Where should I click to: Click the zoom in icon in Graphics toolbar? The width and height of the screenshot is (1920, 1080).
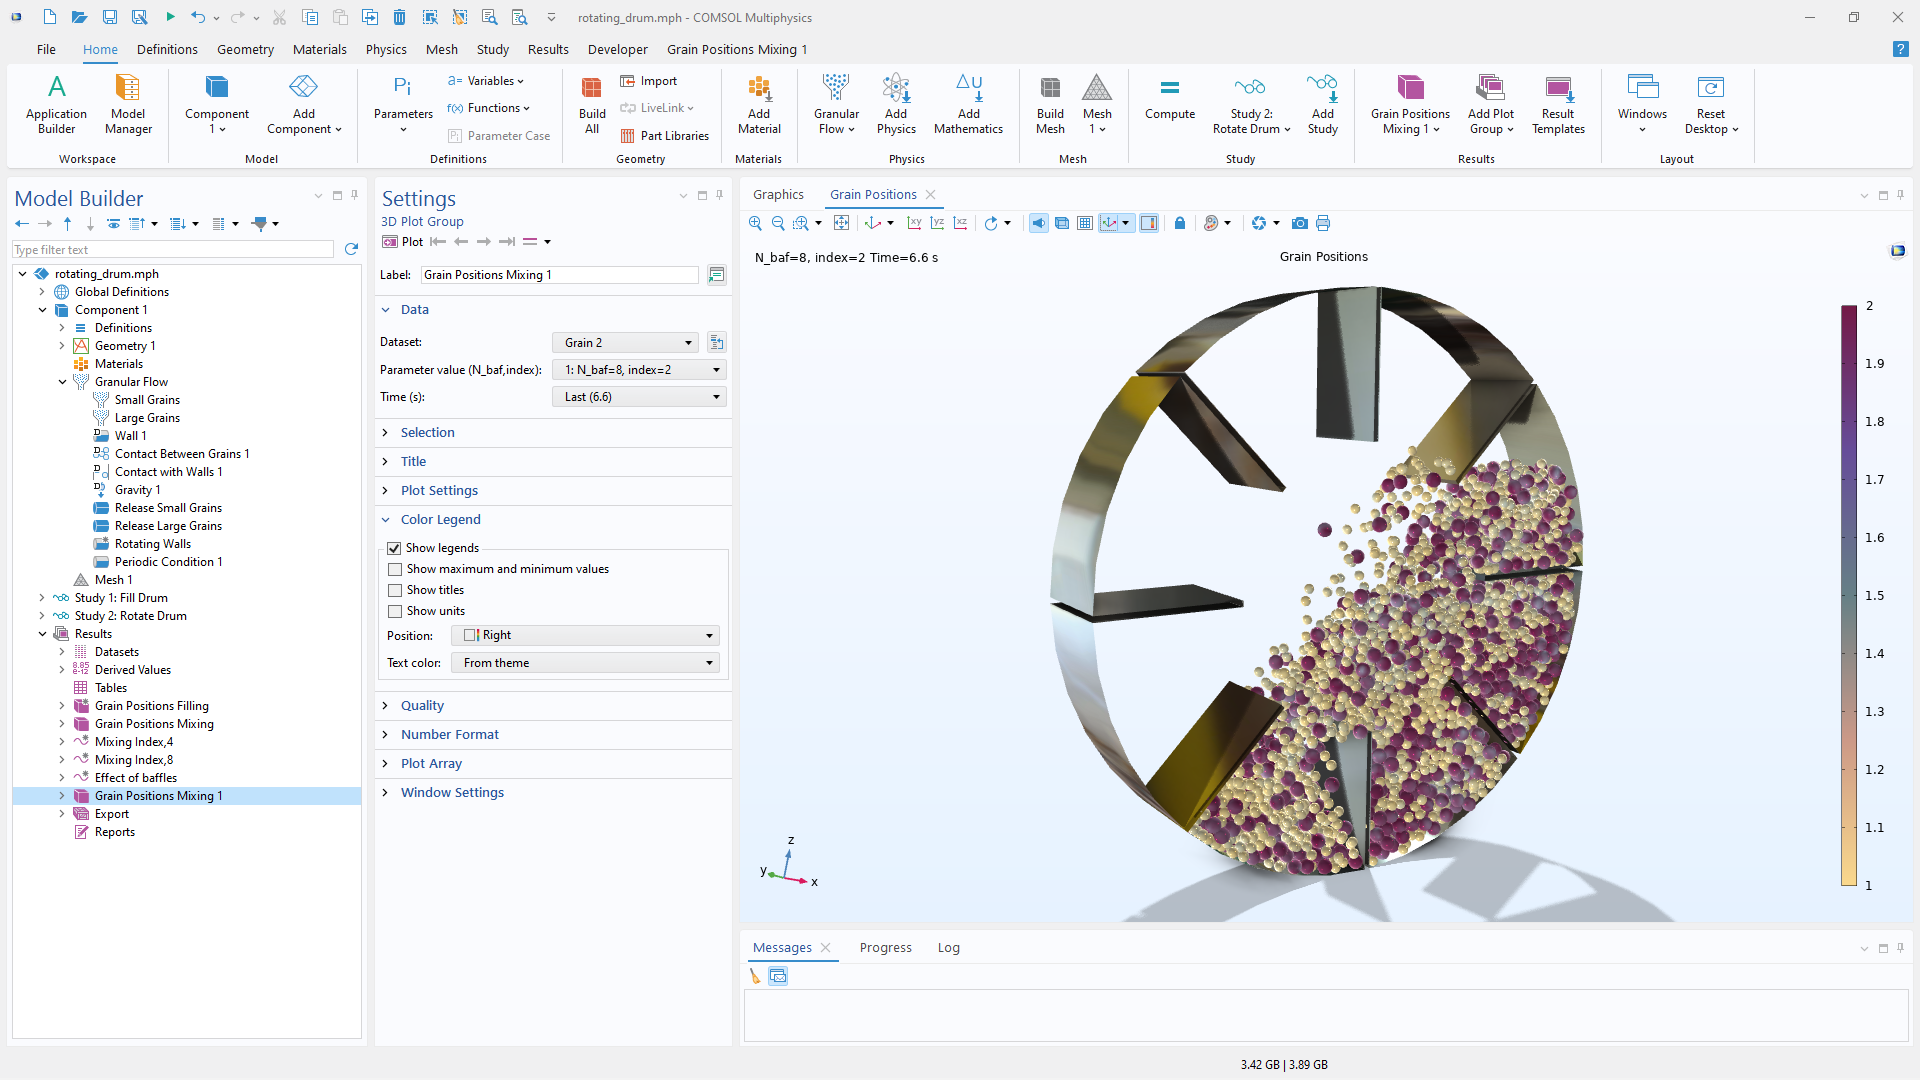tap(755, 223)
